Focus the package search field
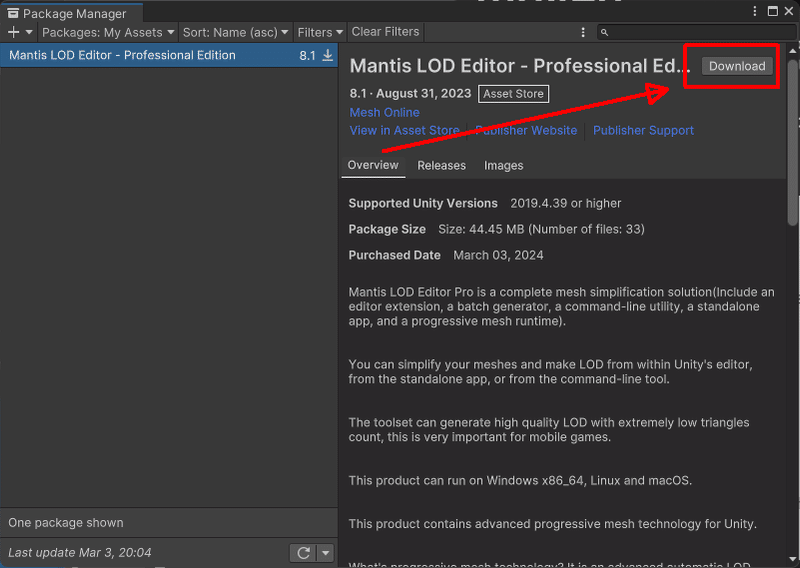 click(x=696, y=32)
